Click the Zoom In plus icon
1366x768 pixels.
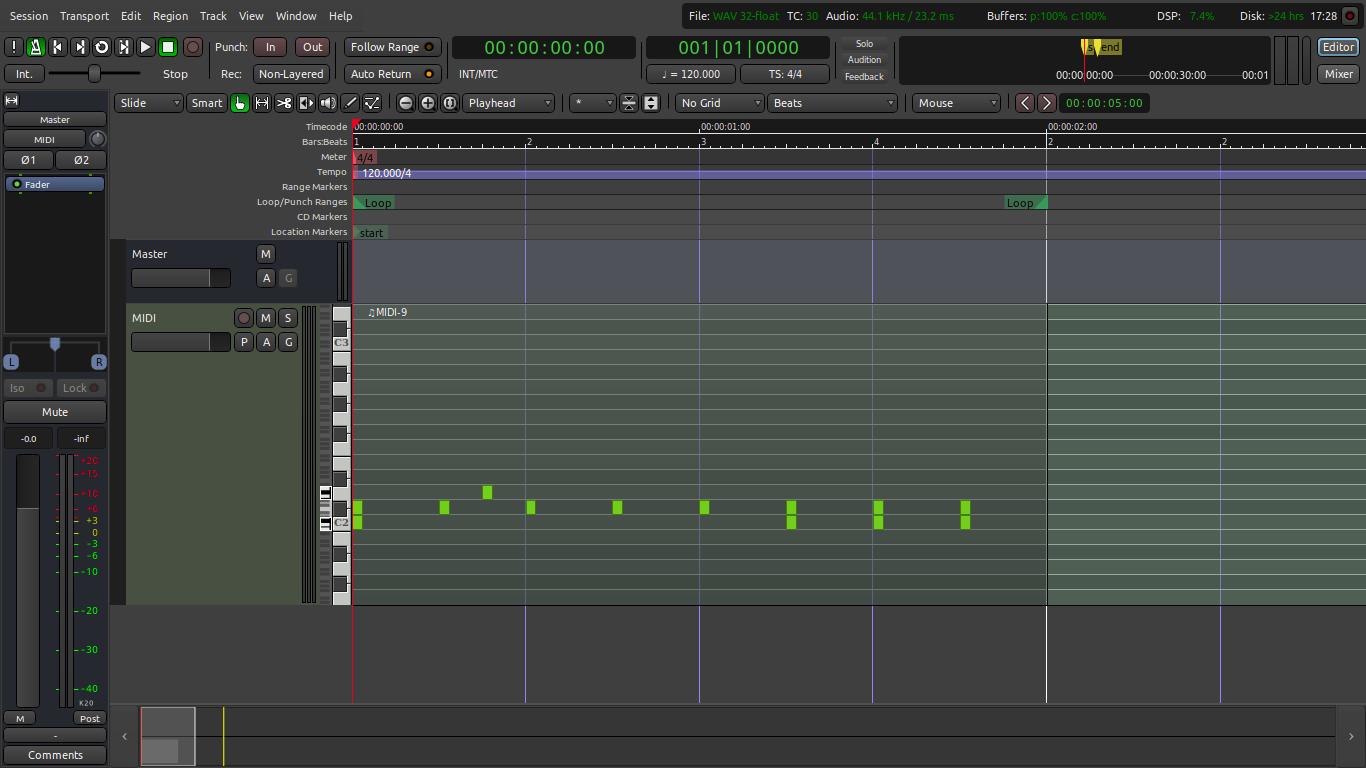(x=427, y=103)
